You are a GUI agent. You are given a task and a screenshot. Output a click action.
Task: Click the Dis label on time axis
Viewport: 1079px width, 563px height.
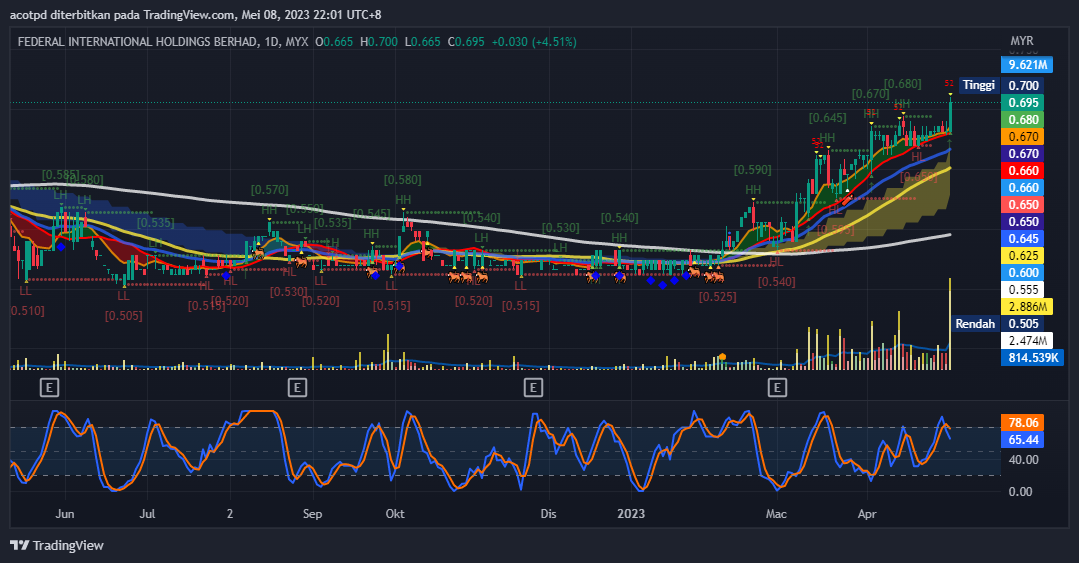548,514
